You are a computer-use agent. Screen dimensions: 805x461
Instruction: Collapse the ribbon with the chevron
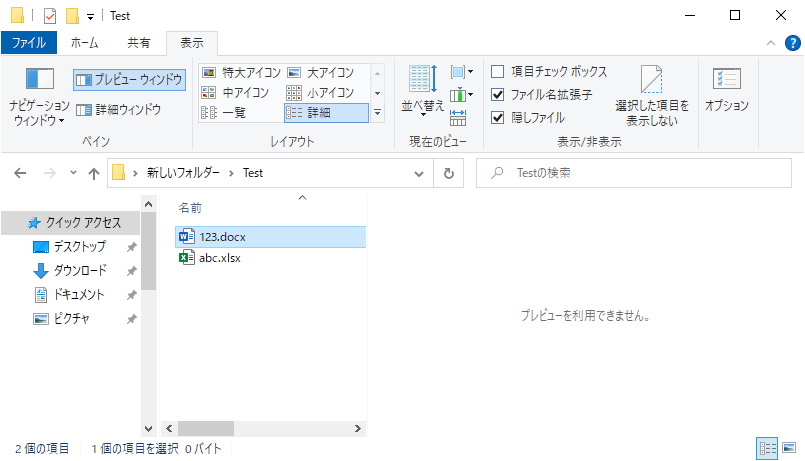pos(771,43)
